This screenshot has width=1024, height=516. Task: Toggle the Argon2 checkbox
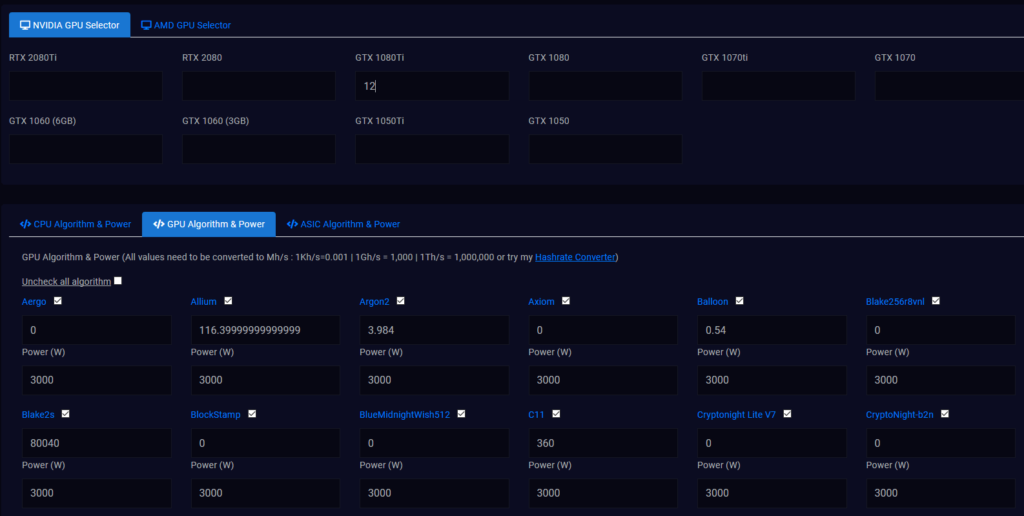click(401, 300)
